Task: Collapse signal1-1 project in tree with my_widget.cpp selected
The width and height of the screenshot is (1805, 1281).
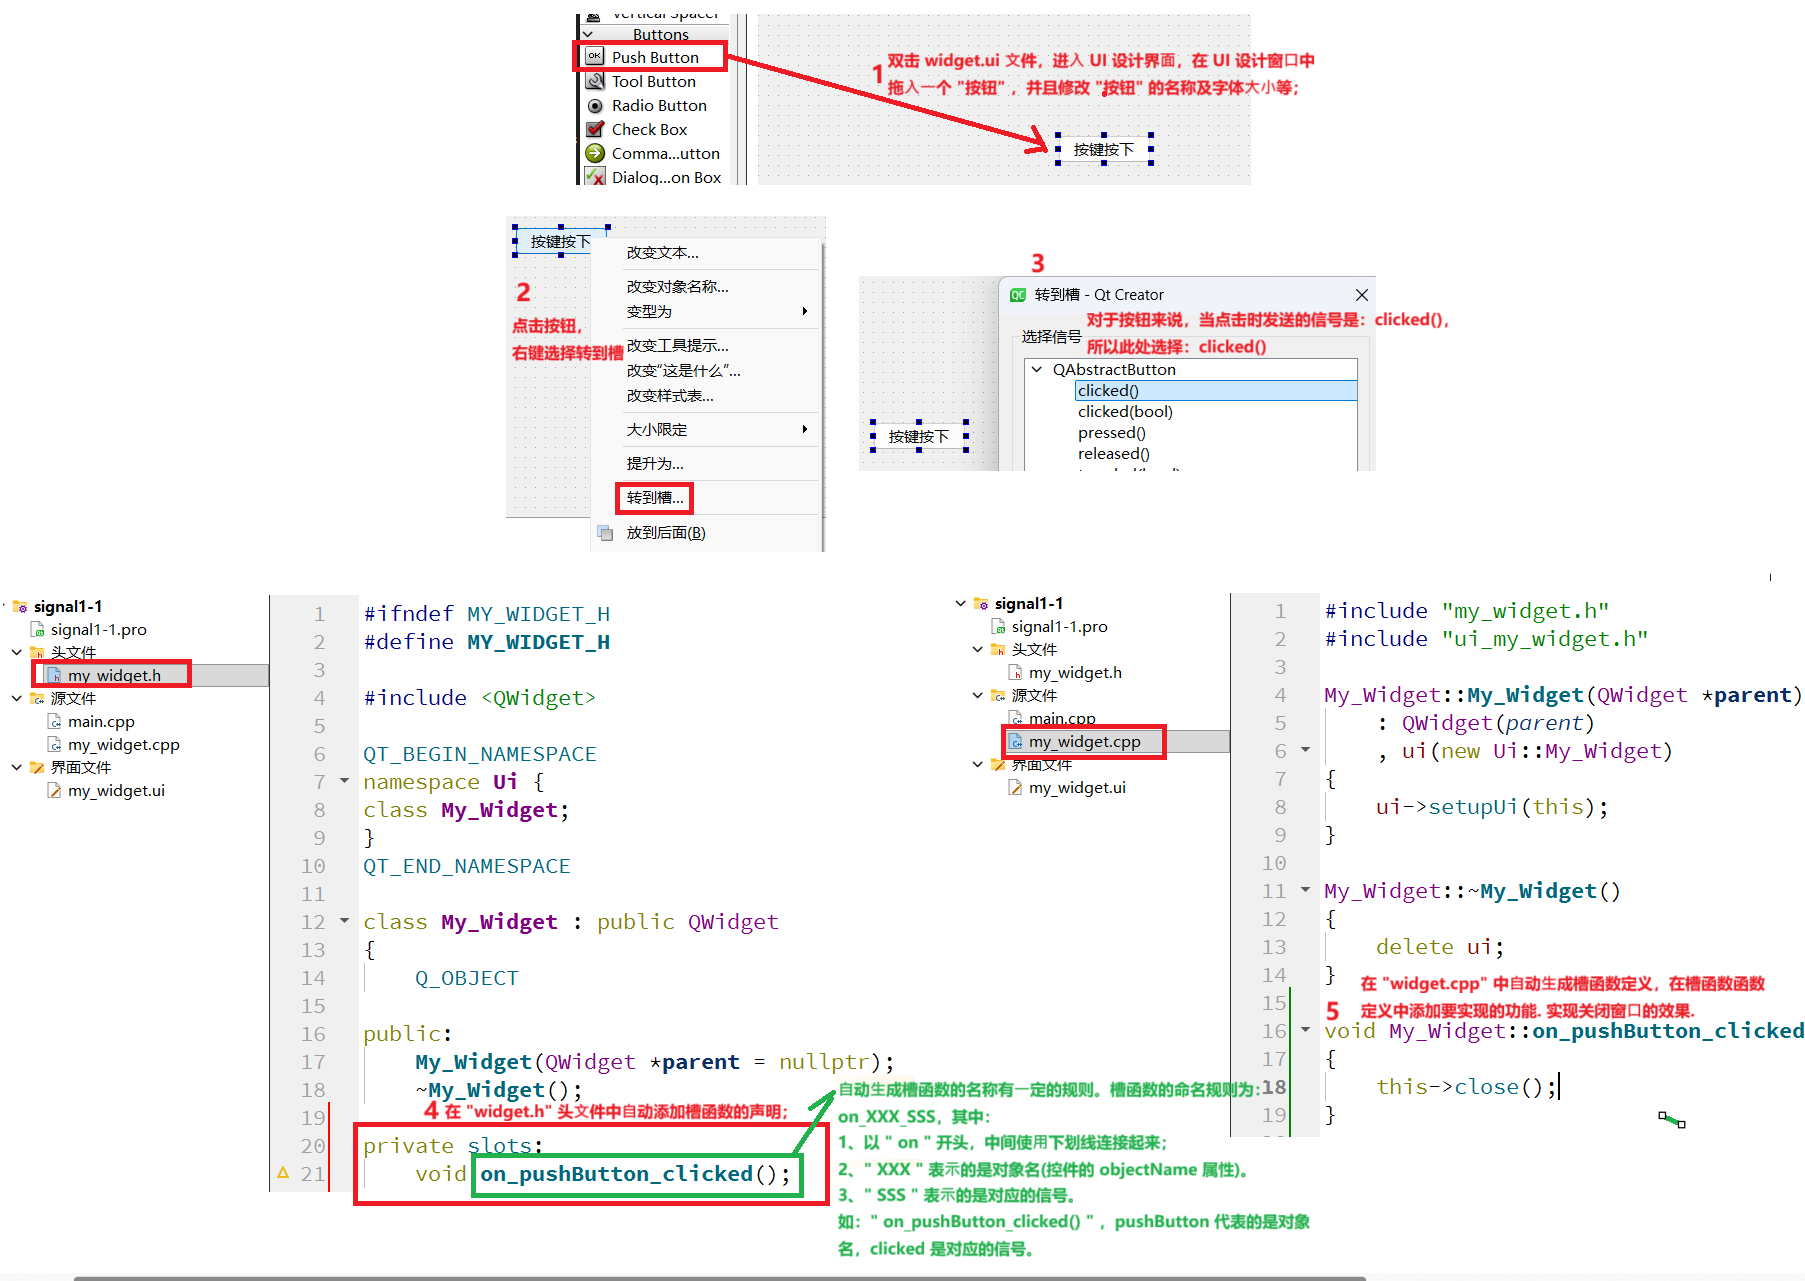Action: coord(960,603)
